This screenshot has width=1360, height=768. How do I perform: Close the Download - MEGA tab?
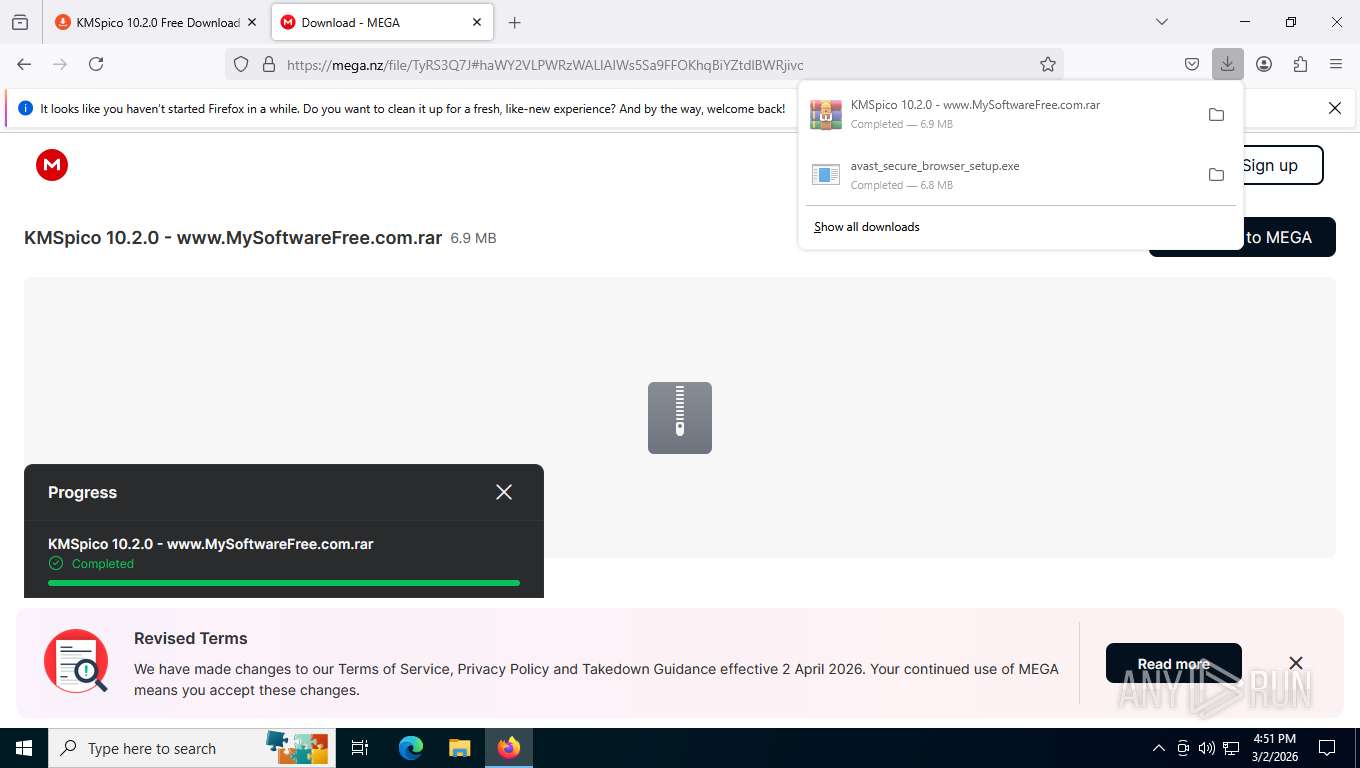[477, 22]
